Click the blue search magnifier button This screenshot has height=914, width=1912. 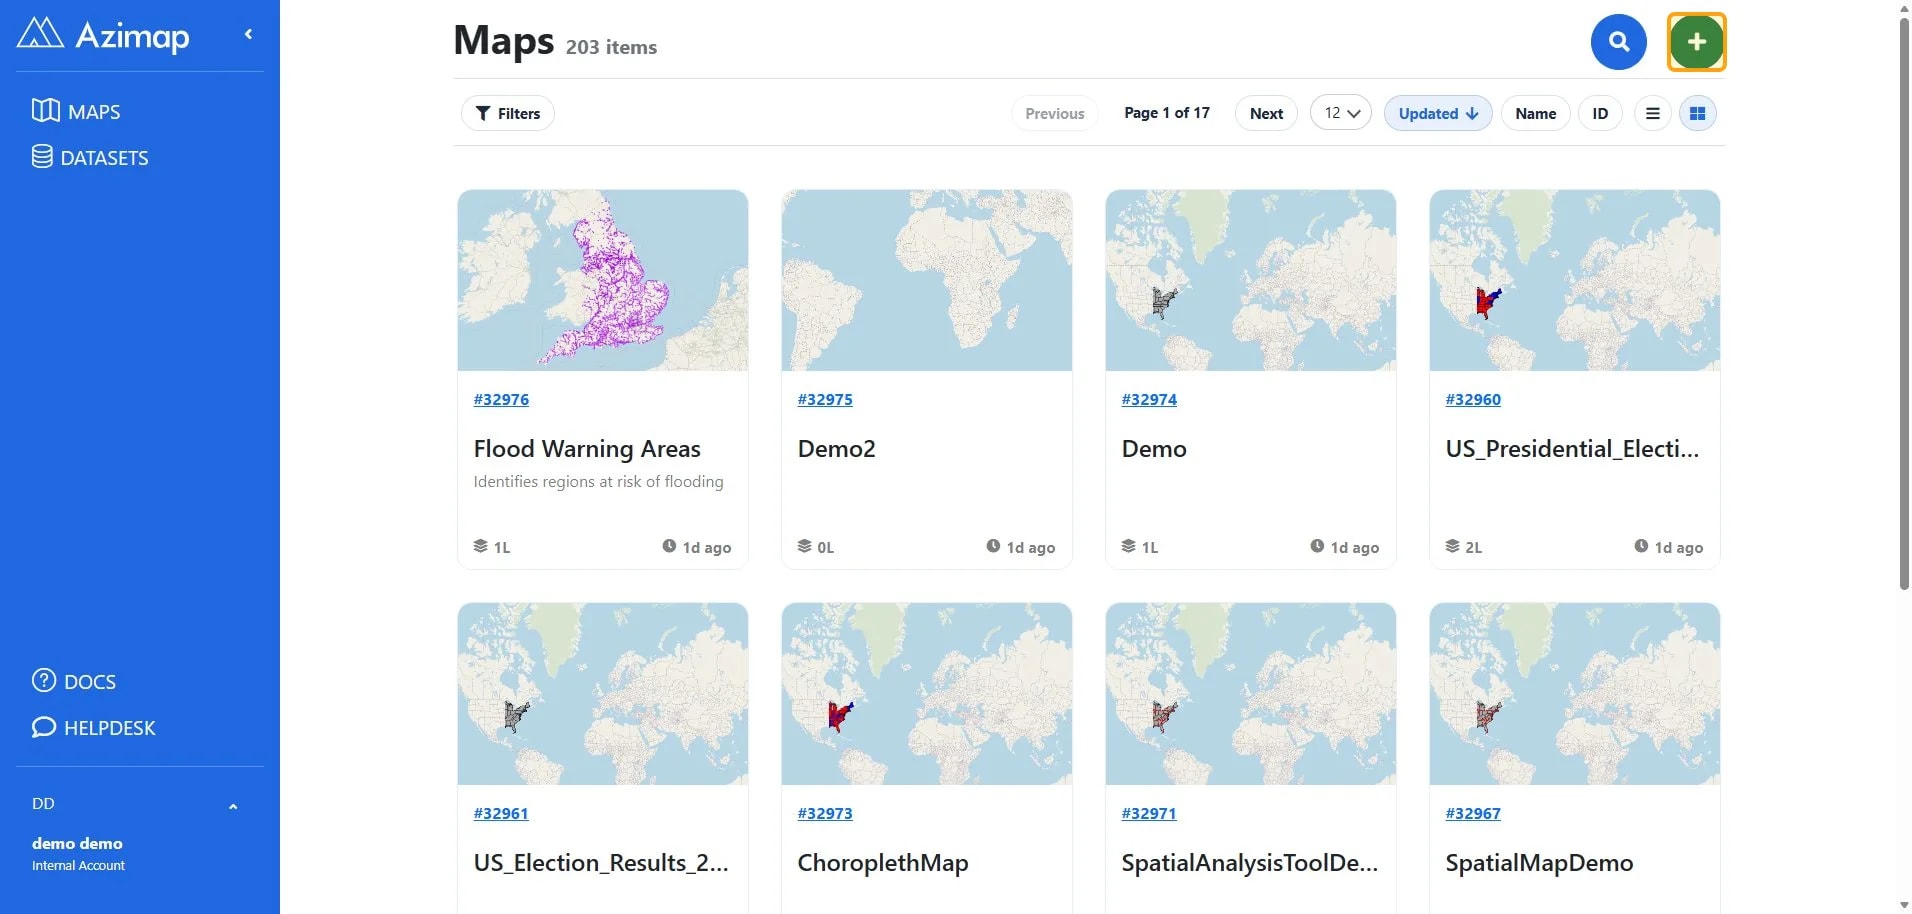[x=1618, y=42]
